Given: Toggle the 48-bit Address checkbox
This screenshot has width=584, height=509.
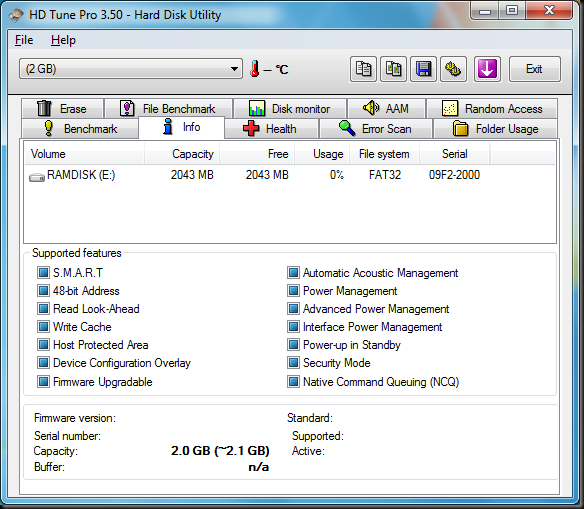Looking at the screenshot, I should tap(43, 290).
